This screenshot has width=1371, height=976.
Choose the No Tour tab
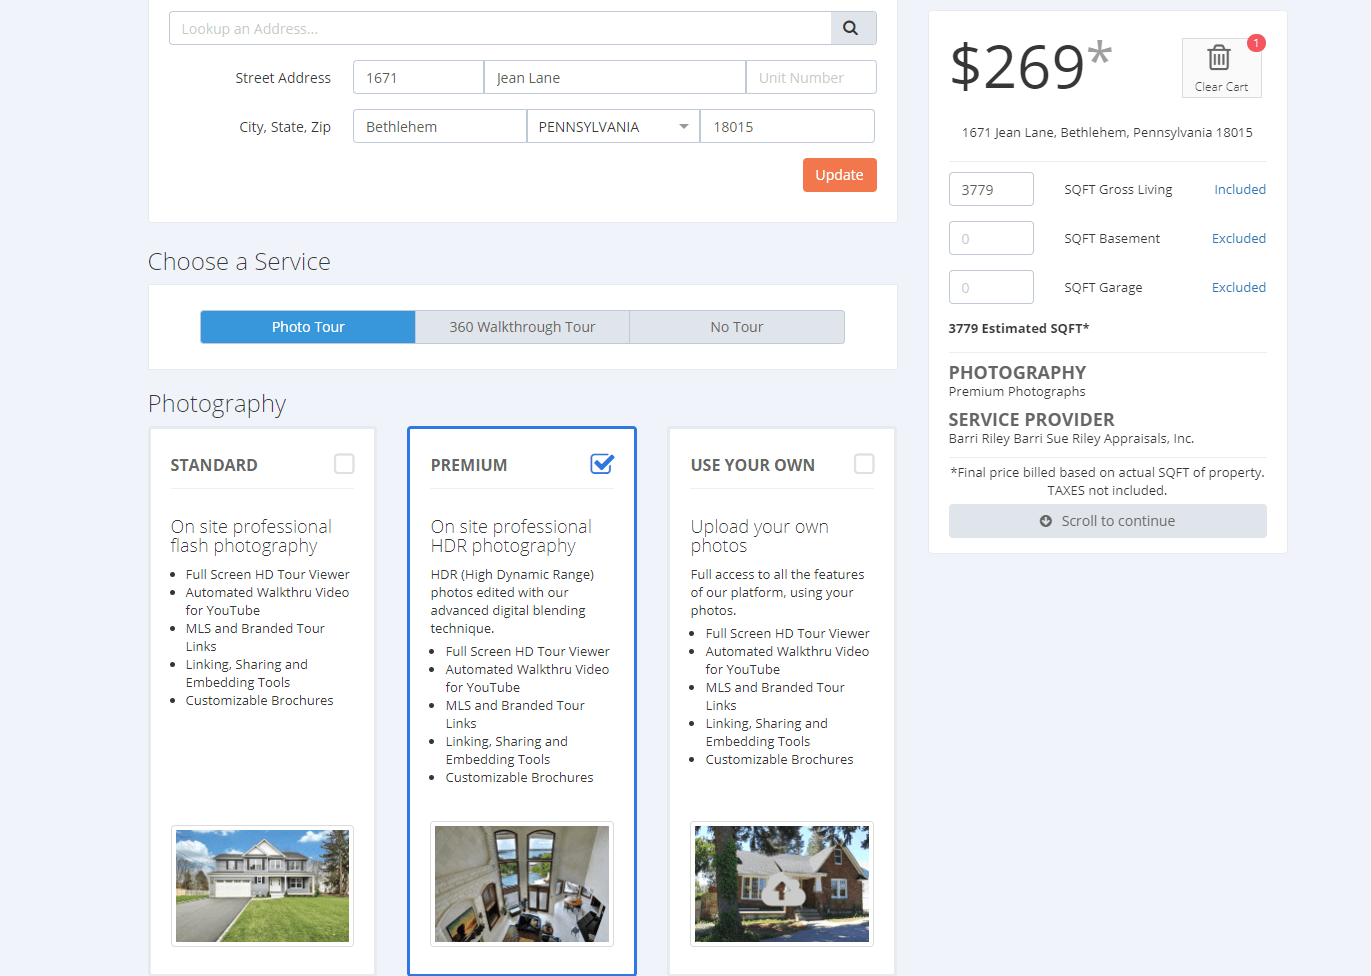737,327
